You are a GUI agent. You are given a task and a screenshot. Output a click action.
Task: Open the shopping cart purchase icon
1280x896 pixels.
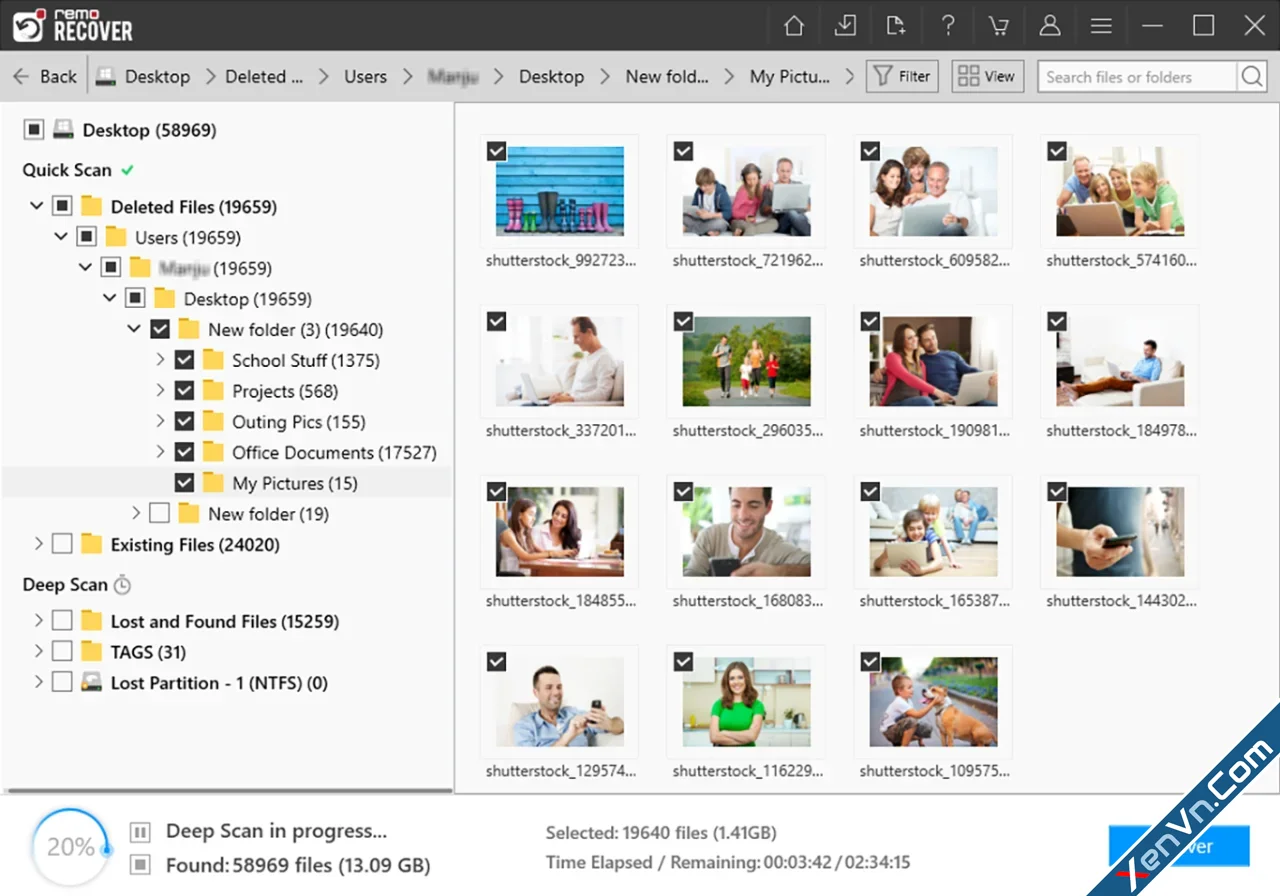point(998,26)
